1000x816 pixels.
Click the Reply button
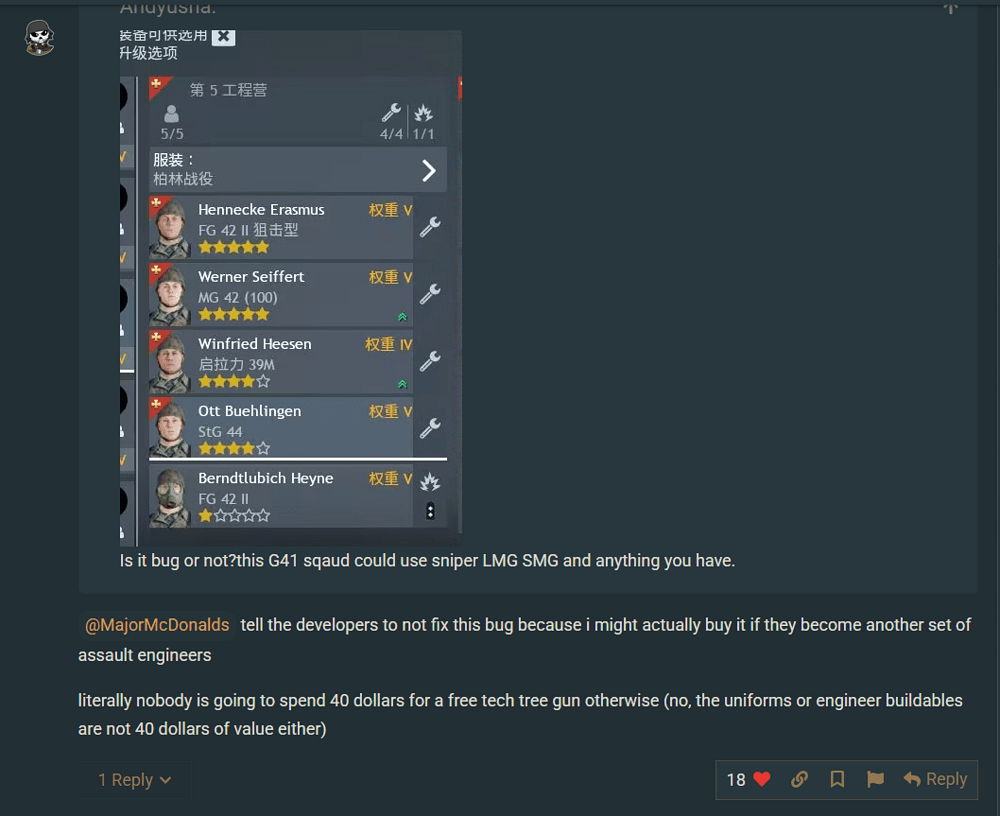click(935, 779)
